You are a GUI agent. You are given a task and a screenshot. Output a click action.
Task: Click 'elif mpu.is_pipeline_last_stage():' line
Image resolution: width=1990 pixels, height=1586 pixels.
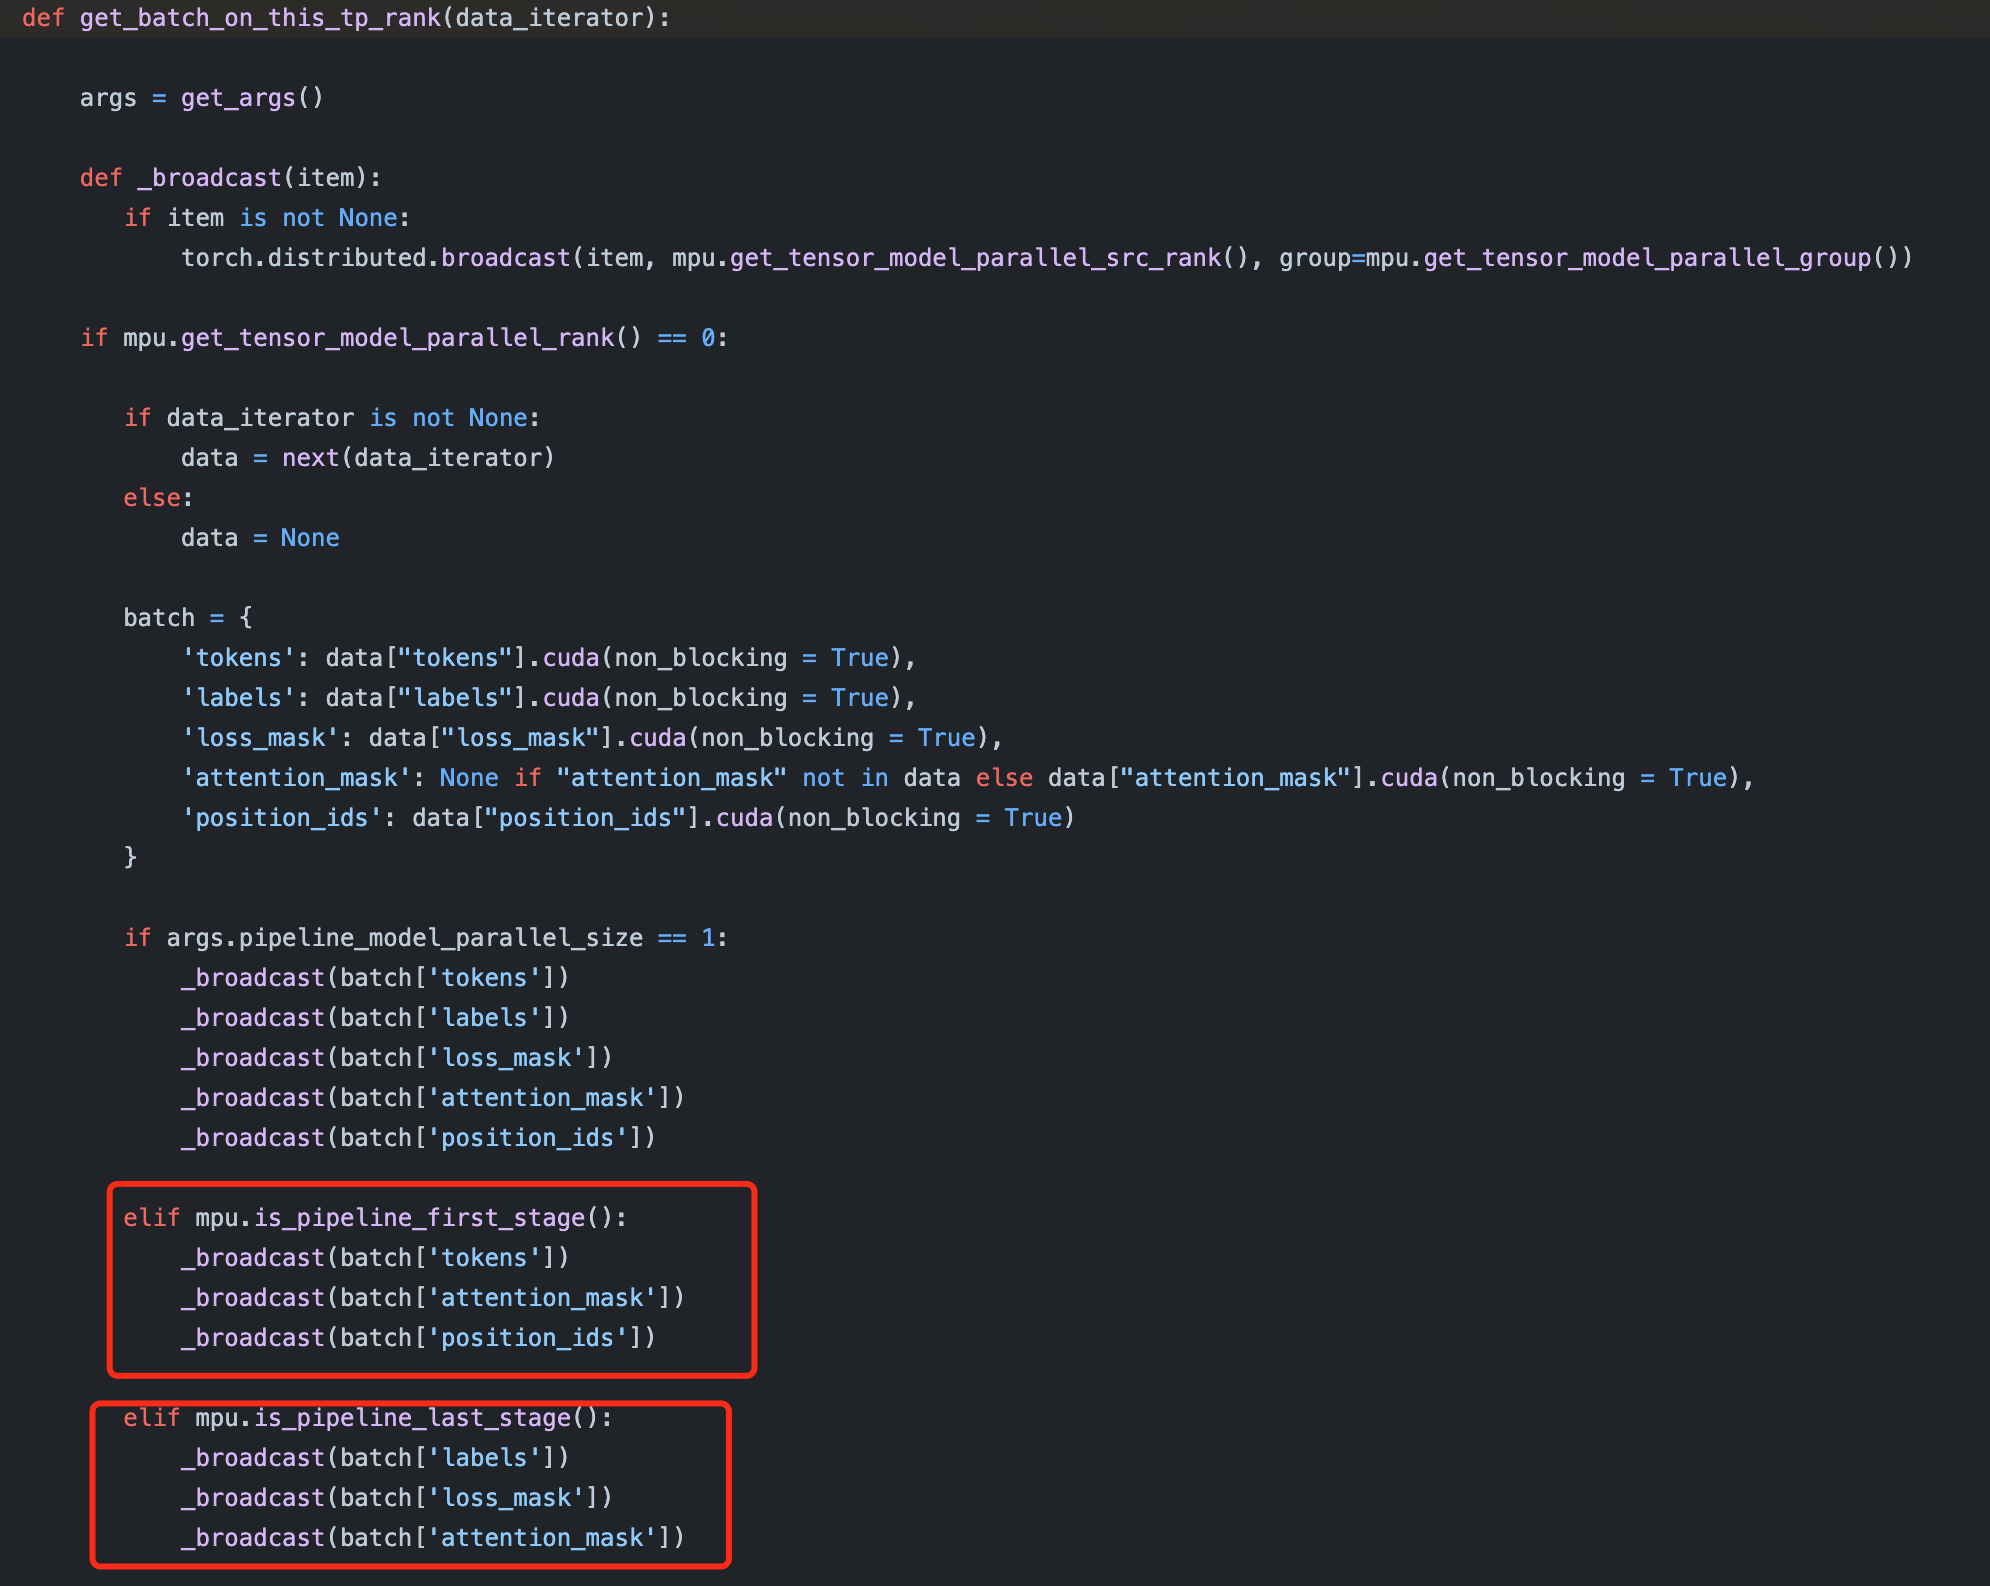tap(368, 1418)
